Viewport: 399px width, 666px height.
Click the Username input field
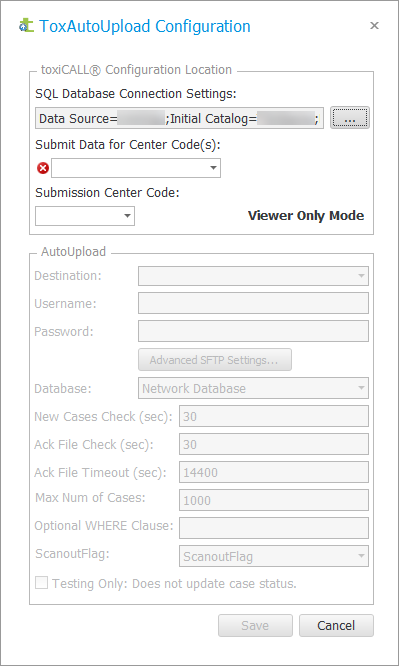253,303
